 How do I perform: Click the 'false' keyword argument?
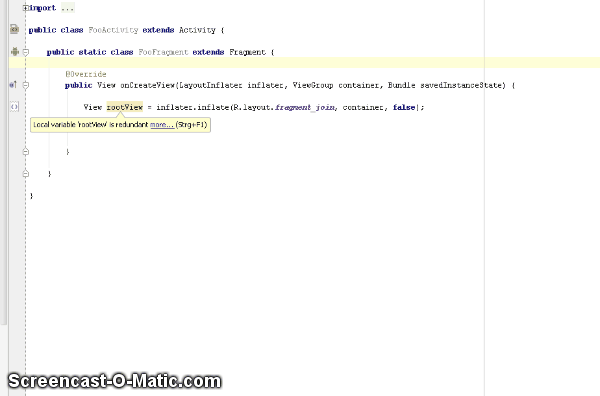click(404, 108)
